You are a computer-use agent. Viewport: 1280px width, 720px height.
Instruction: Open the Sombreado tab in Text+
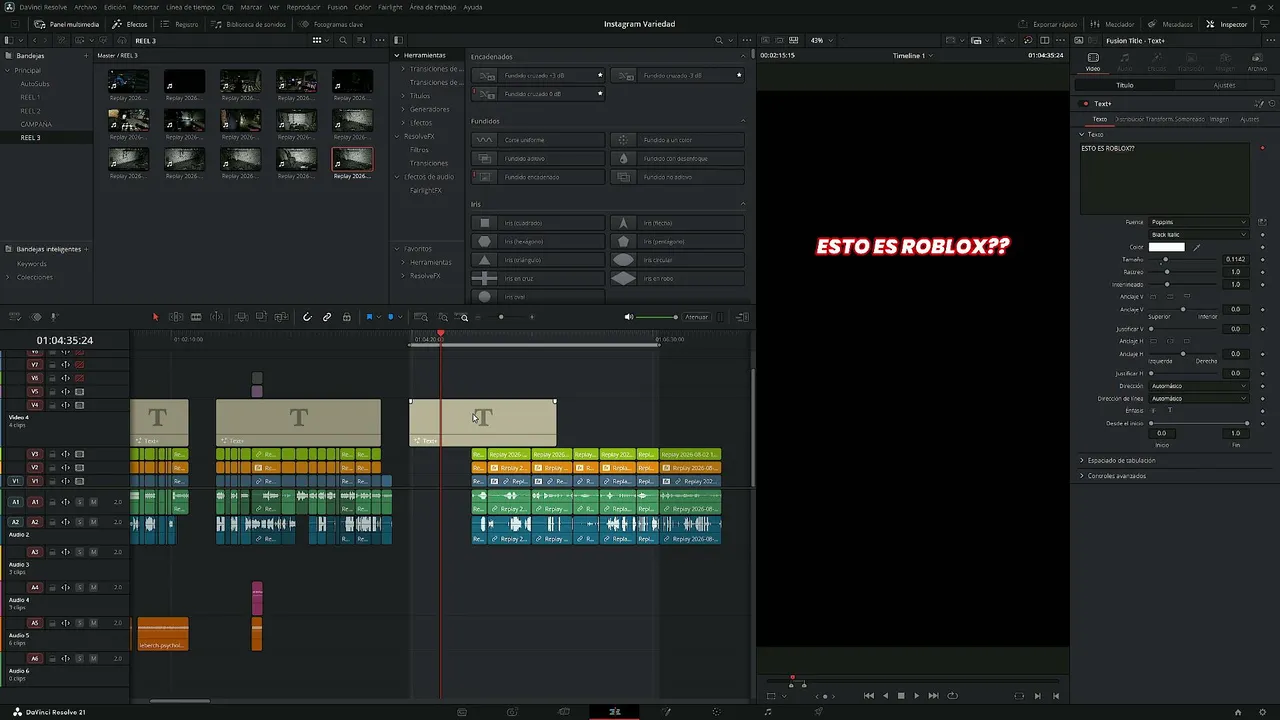pos(1189,119)
